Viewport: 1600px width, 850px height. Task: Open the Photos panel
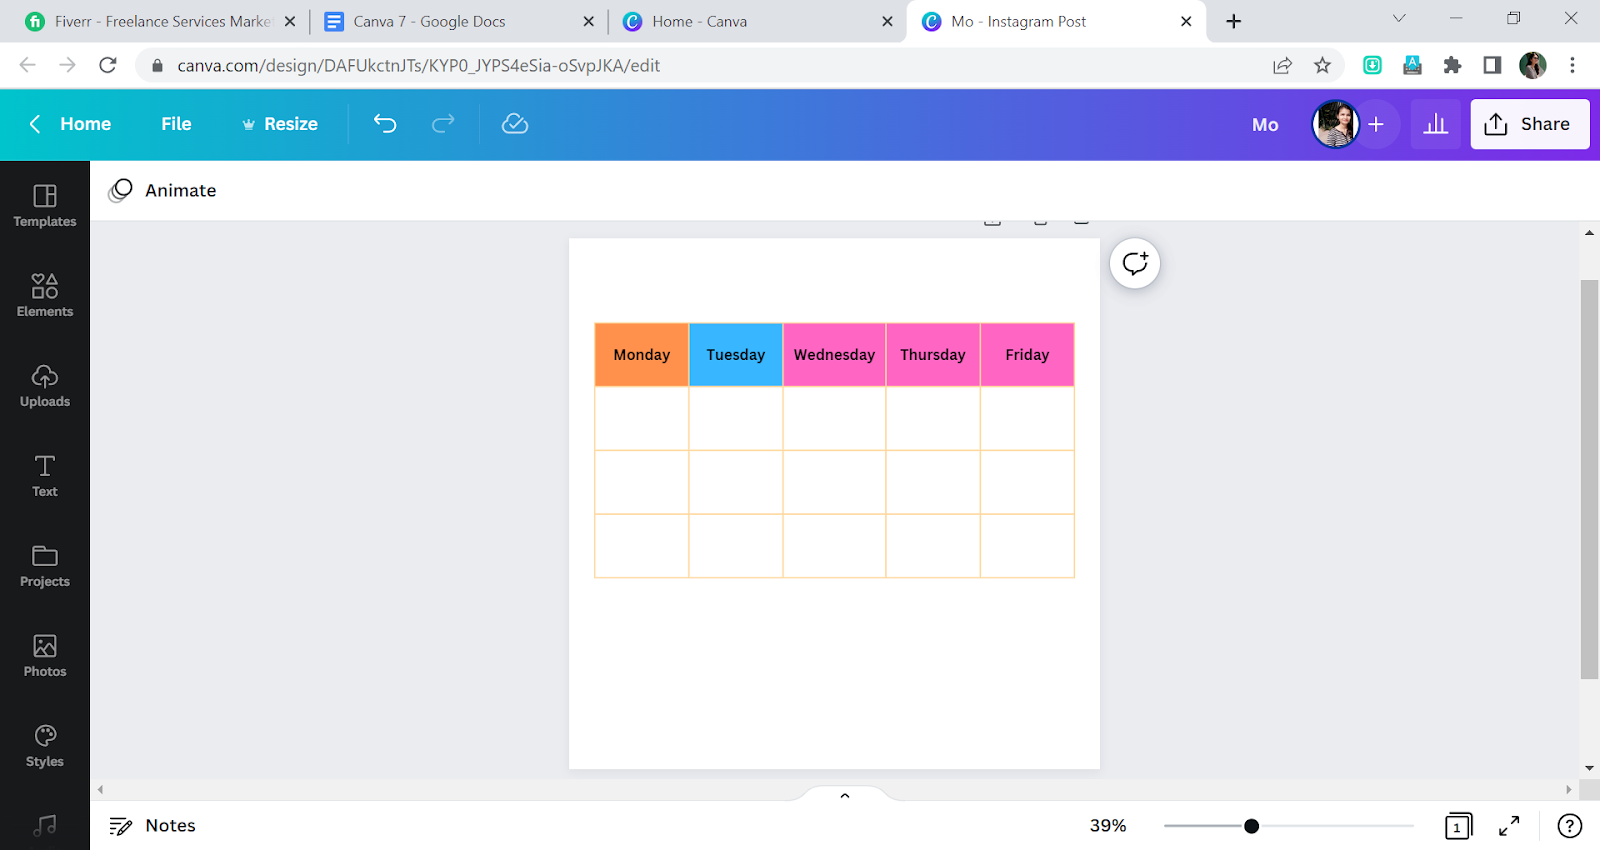(45, 656)
